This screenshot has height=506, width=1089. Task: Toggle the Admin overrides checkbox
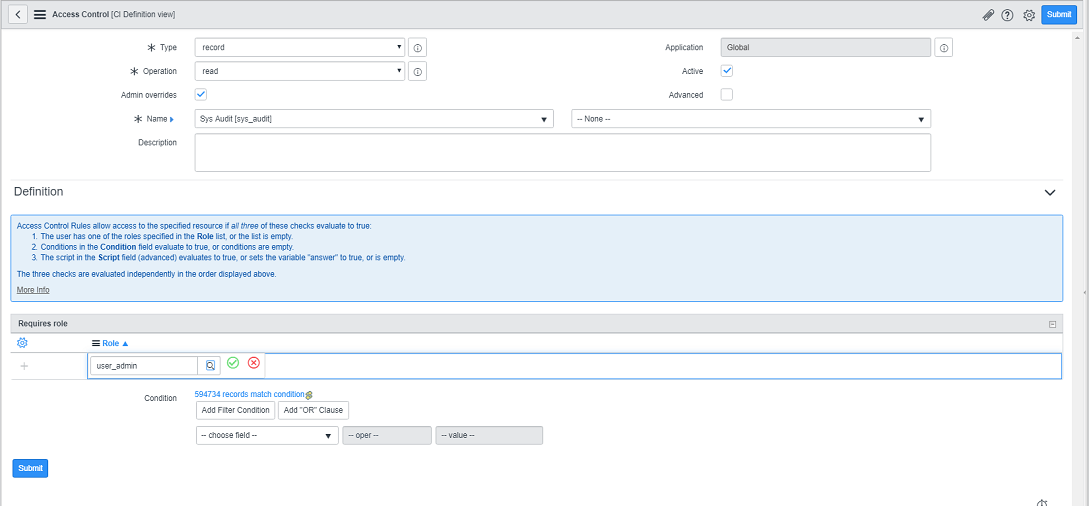tap(201, 94)
